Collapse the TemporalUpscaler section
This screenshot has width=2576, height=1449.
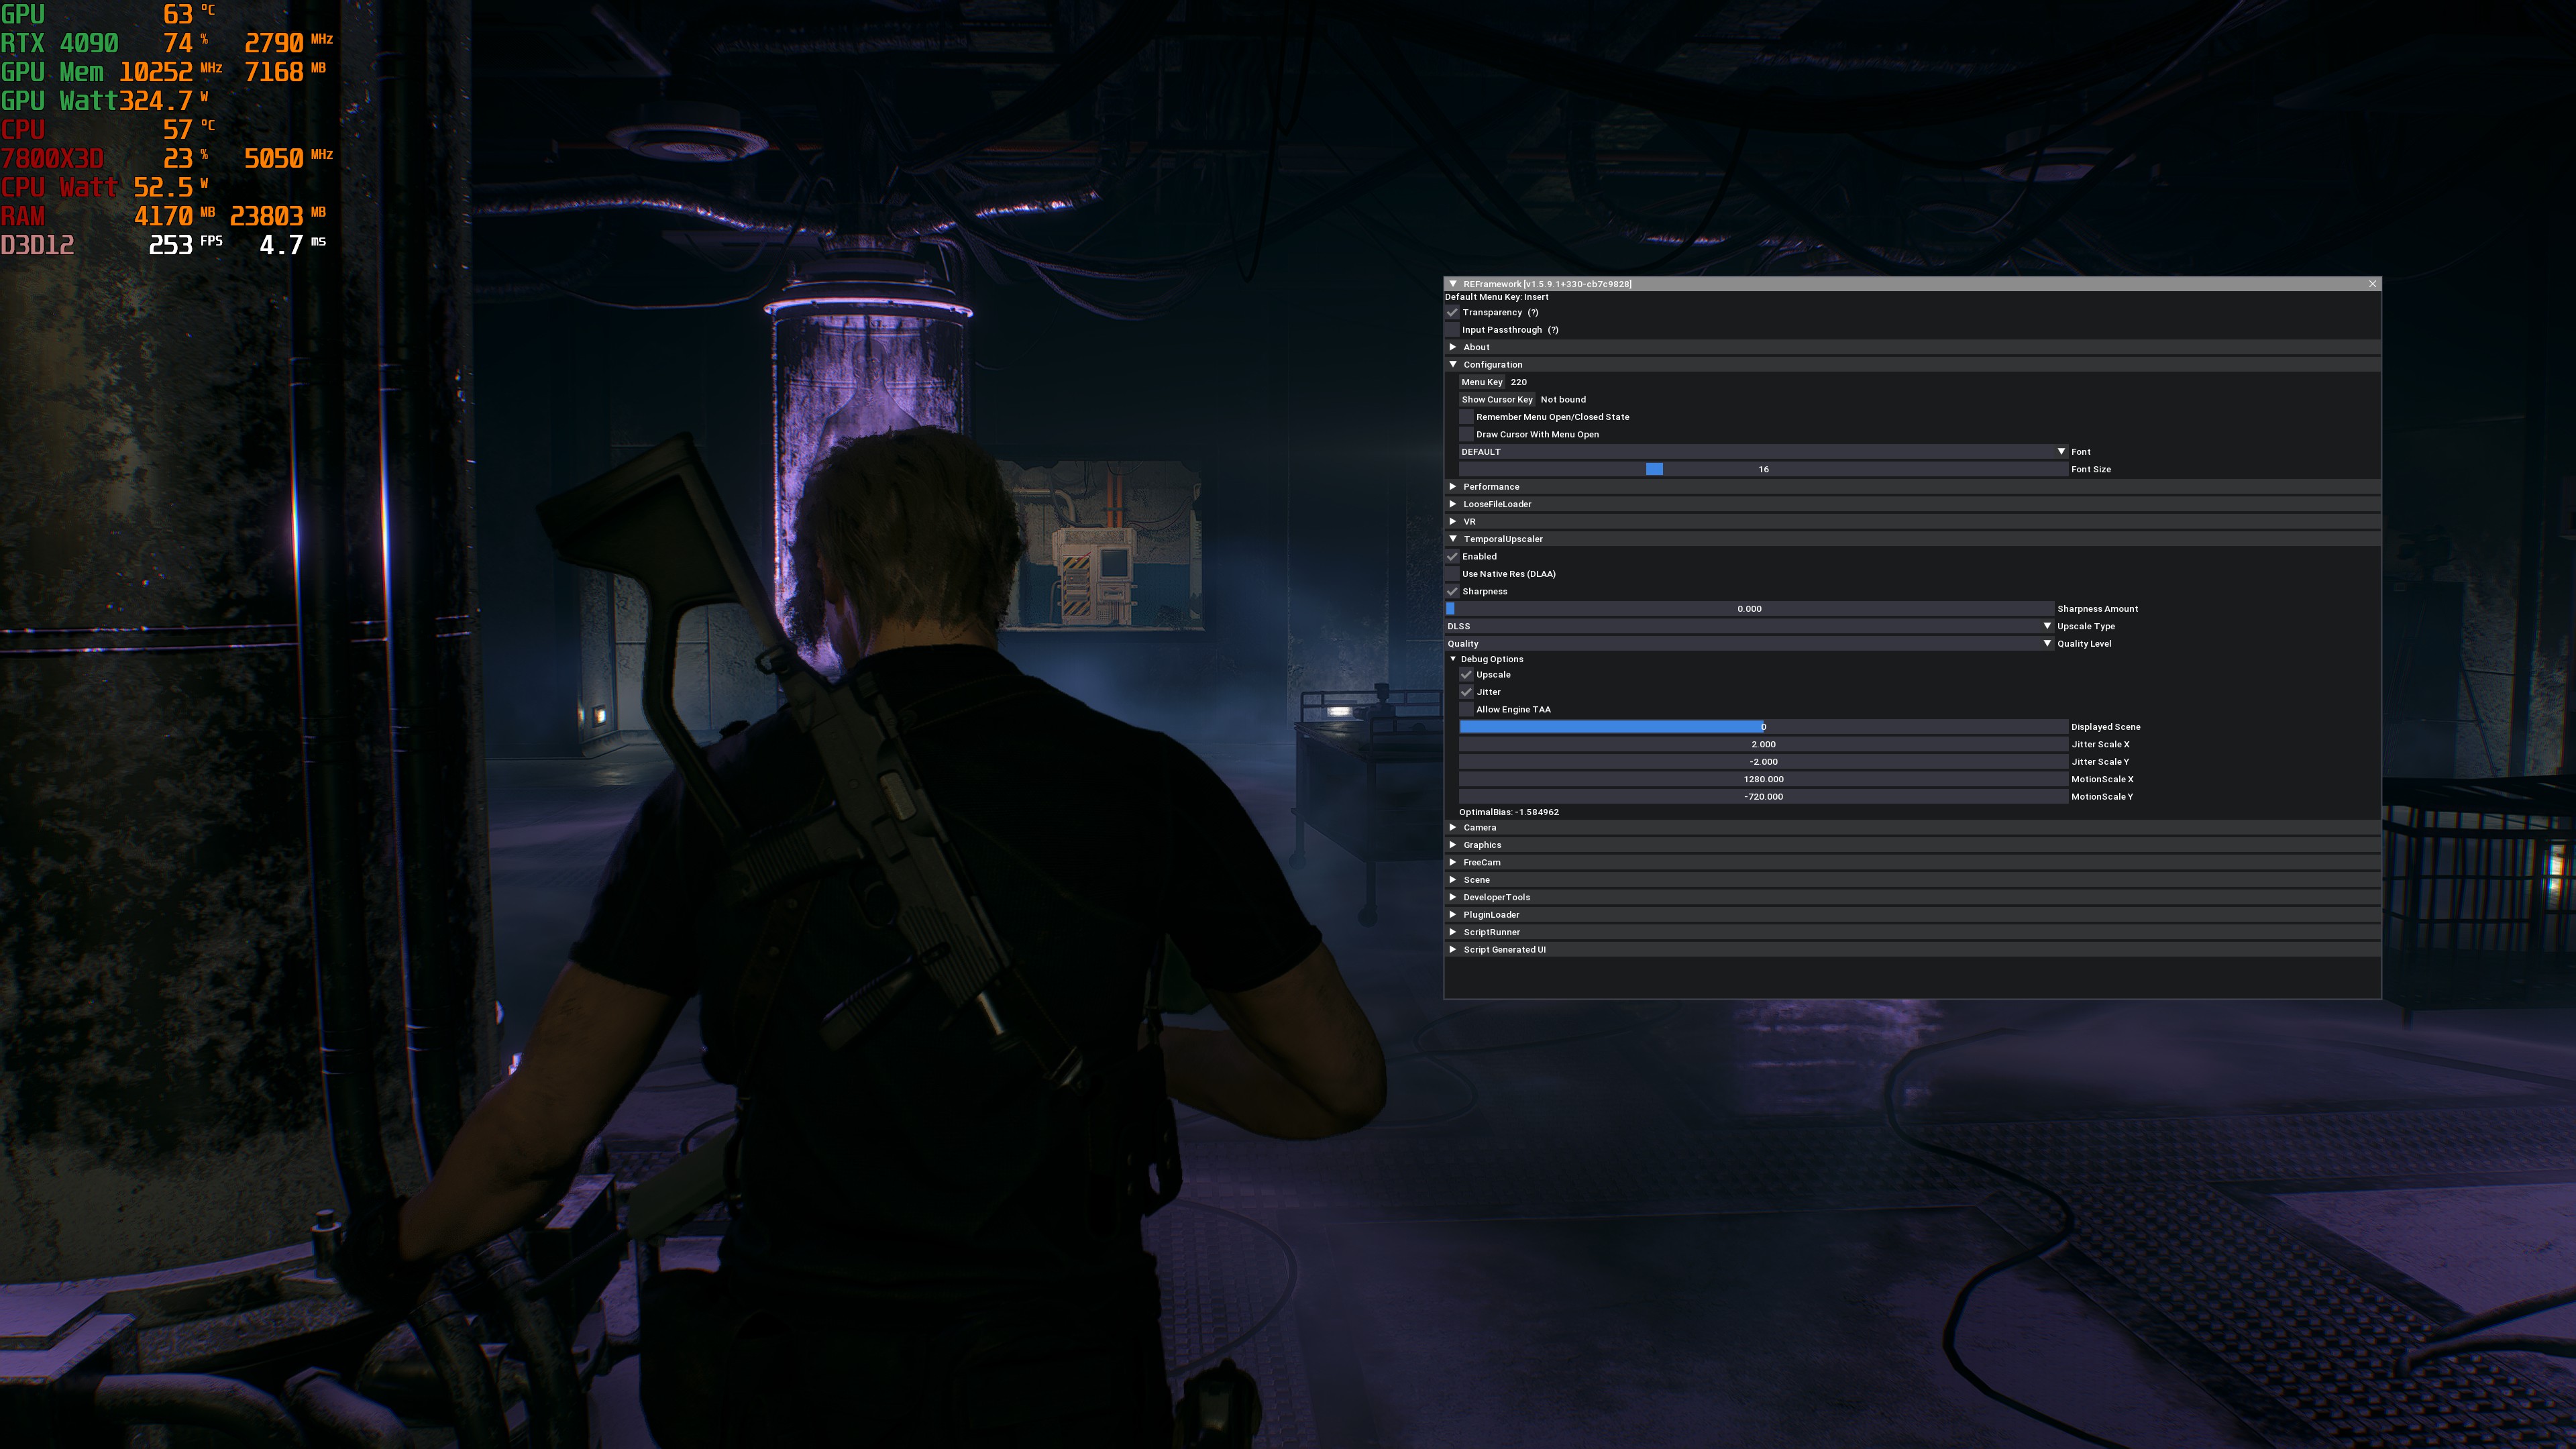[x=1912, y=539]
